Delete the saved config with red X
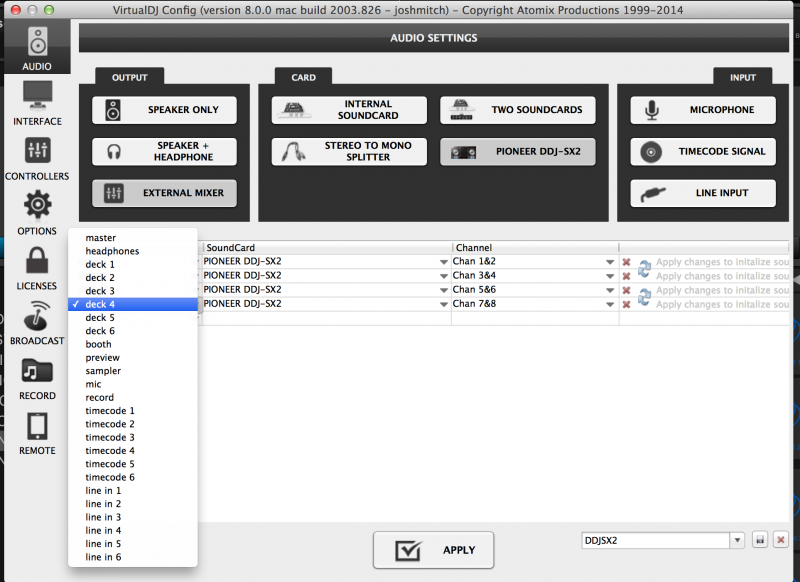Image resolution: width=800 pixels, height=582 pixels. point(781,540)
